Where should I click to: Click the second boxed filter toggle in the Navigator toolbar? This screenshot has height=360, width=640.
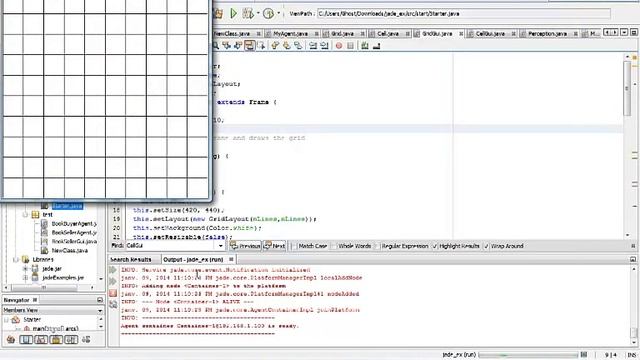[x=41, y=340]
